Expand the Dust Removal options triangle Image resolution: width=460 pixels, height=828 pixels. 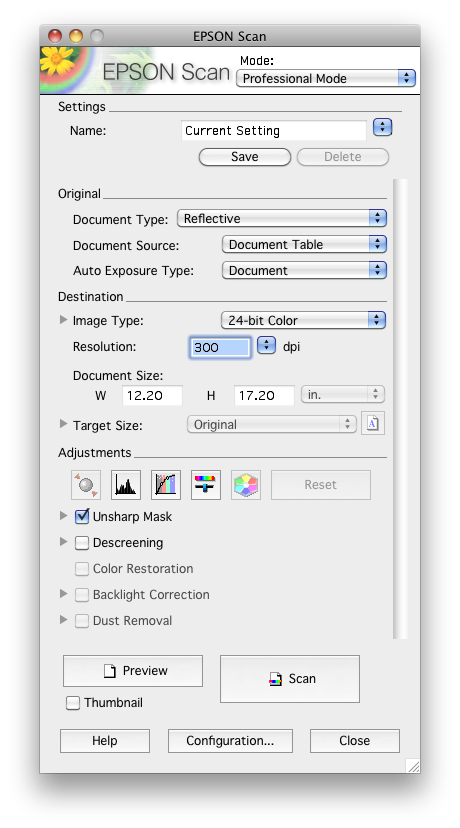(x=63, y=619)
